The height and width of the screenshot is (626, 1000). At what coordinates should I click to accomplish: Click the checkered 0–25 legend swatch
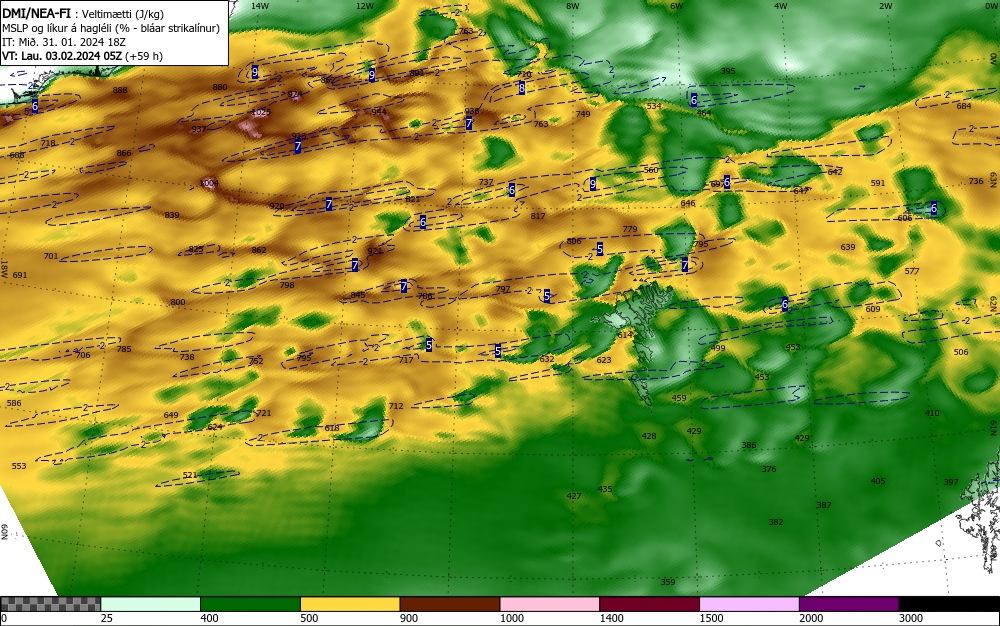[50, 604]
